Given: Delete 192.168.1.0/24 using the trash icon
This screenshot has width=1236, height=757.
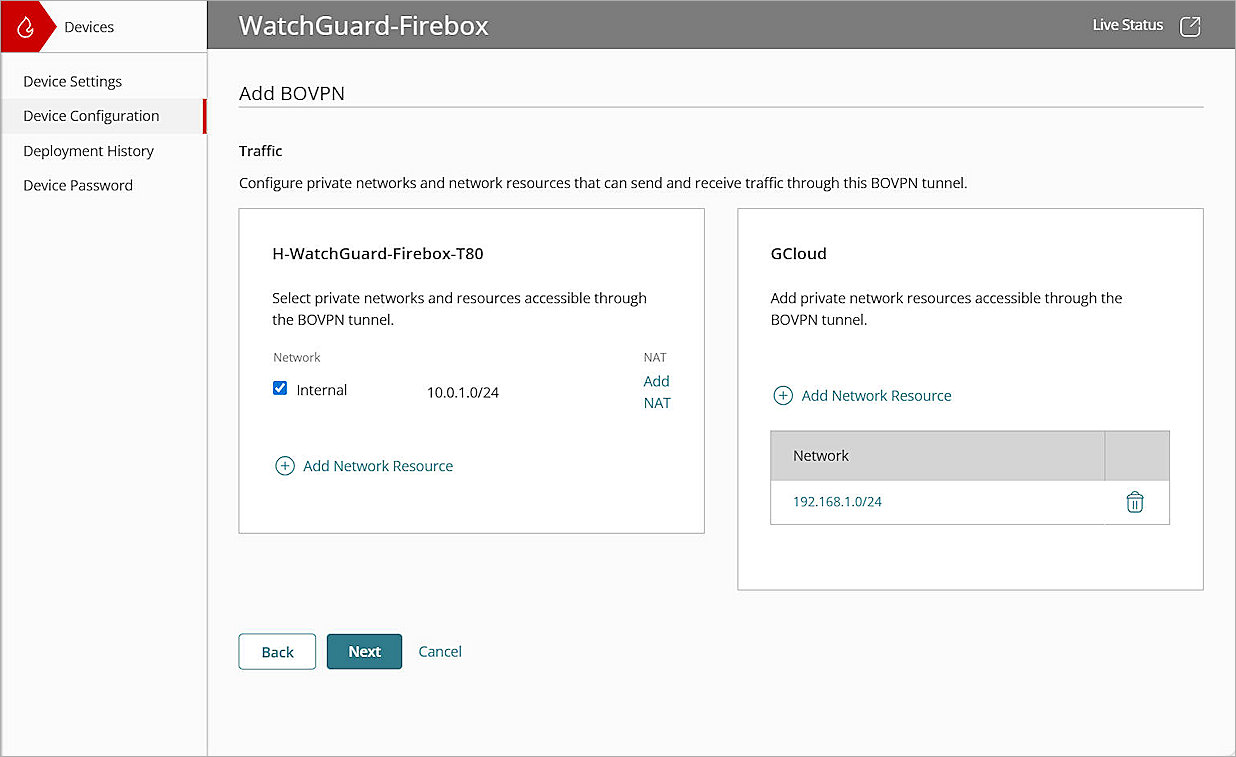Looking at the screenshot, I should coord(1135,502).
